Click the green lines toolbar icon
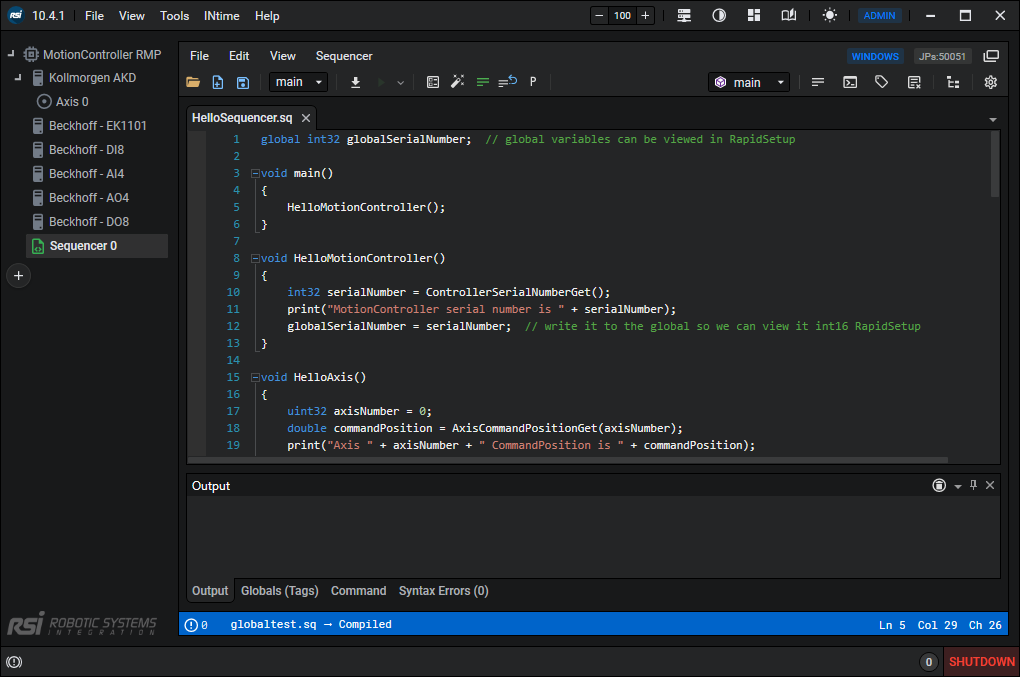This screenshot has width=1020, height=677. click(x=483, y=82)
